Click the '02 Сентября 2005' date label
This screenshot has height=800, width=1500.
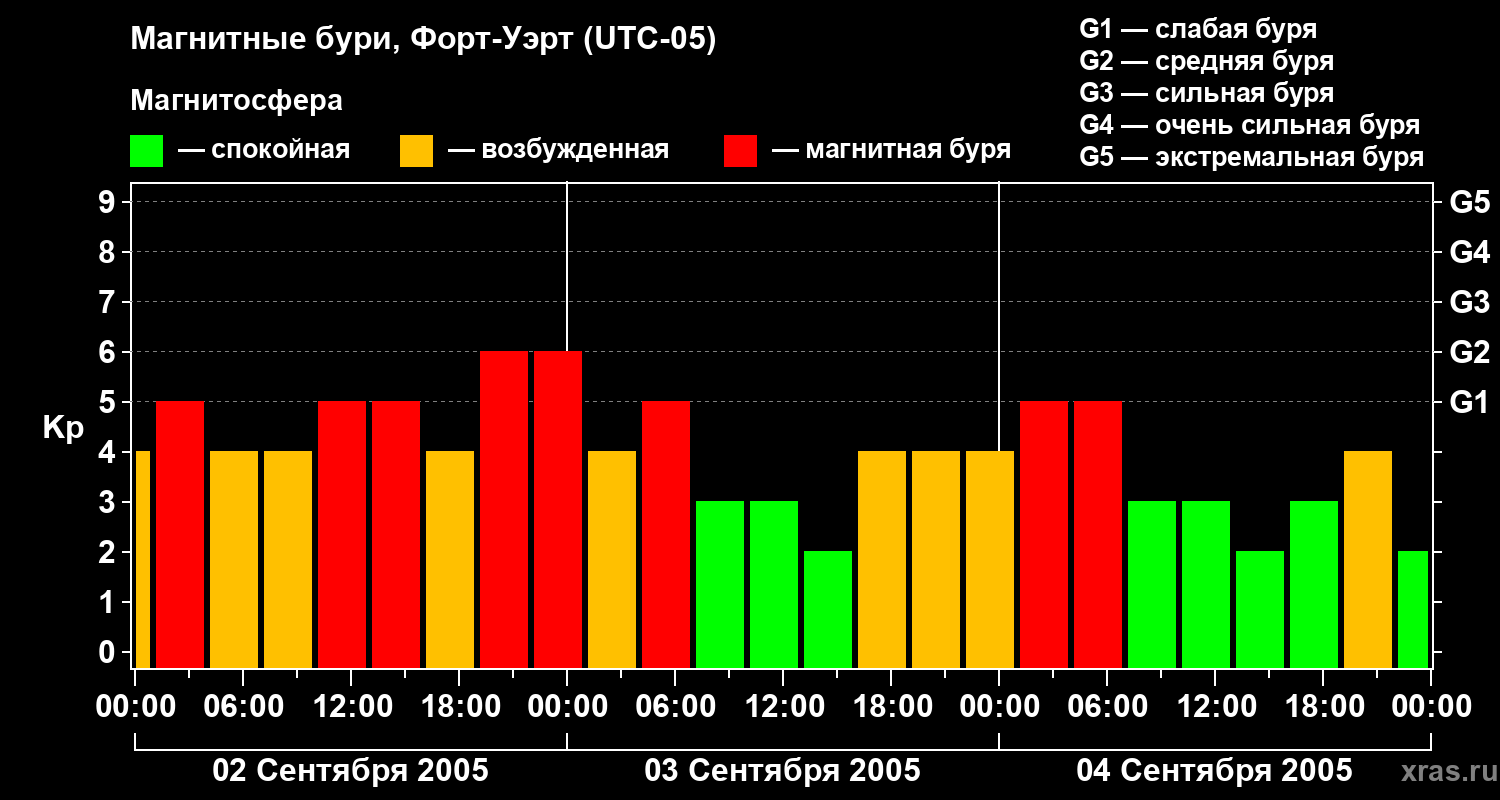click(351, 771)
